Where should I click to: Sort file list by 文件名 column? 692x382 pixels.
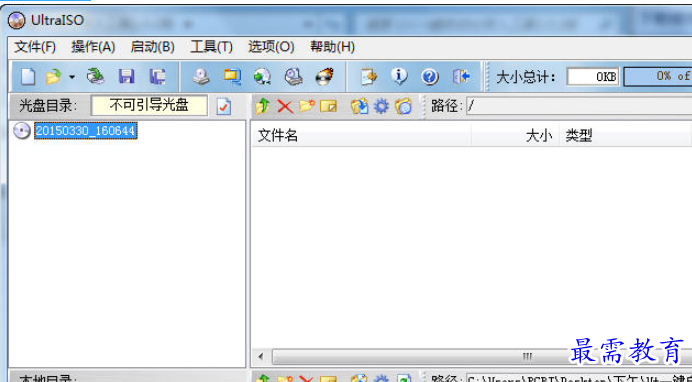[361, 136]
